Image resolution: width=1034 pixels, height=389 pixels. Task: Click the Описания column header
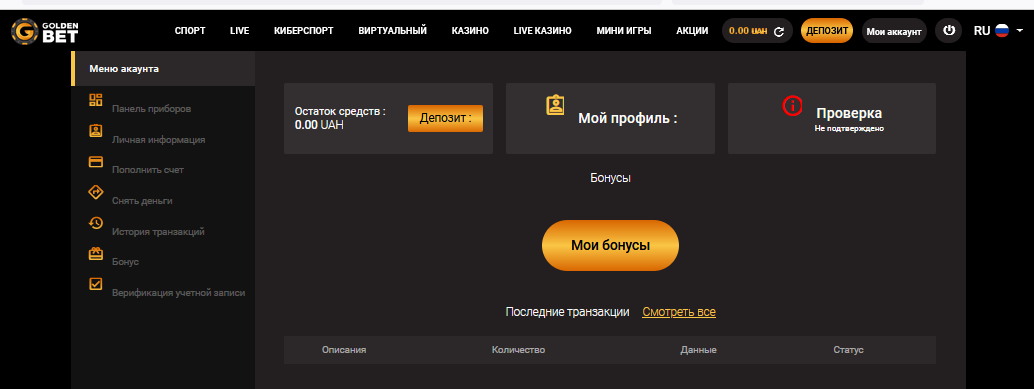point(344,350)
